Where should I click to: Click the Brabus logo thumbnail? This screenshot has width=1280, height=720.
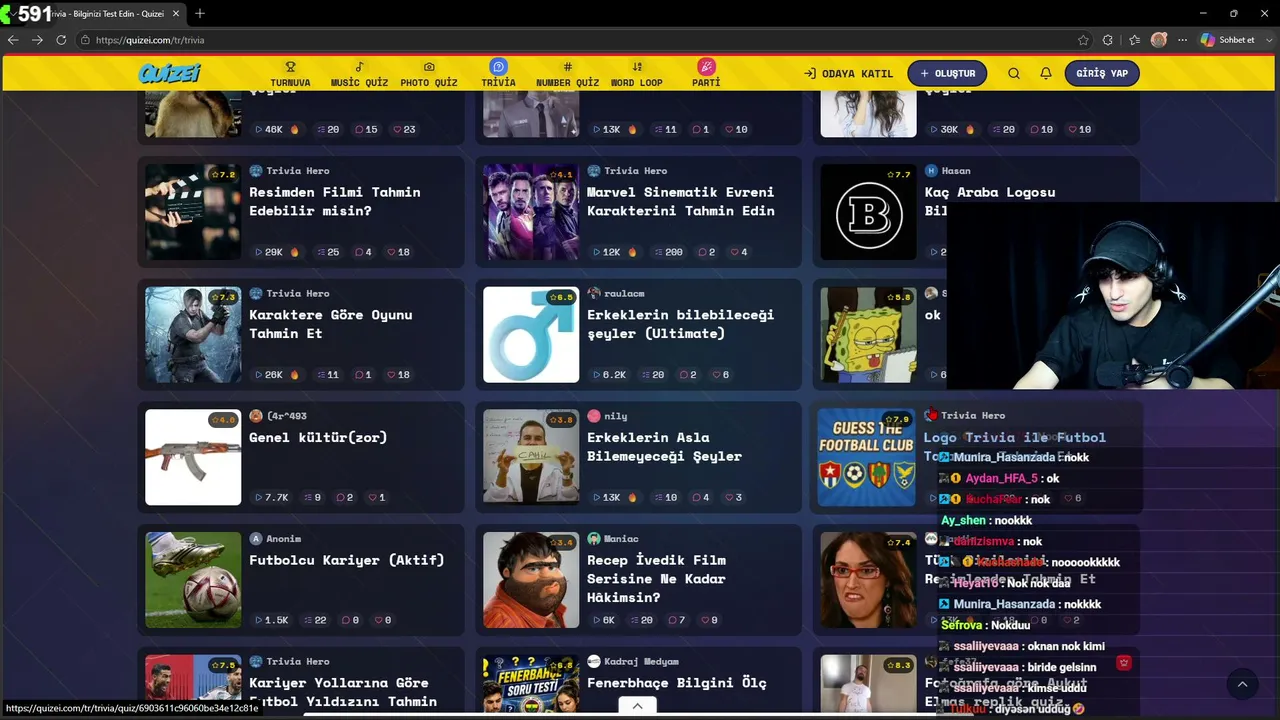pos(868,212)
